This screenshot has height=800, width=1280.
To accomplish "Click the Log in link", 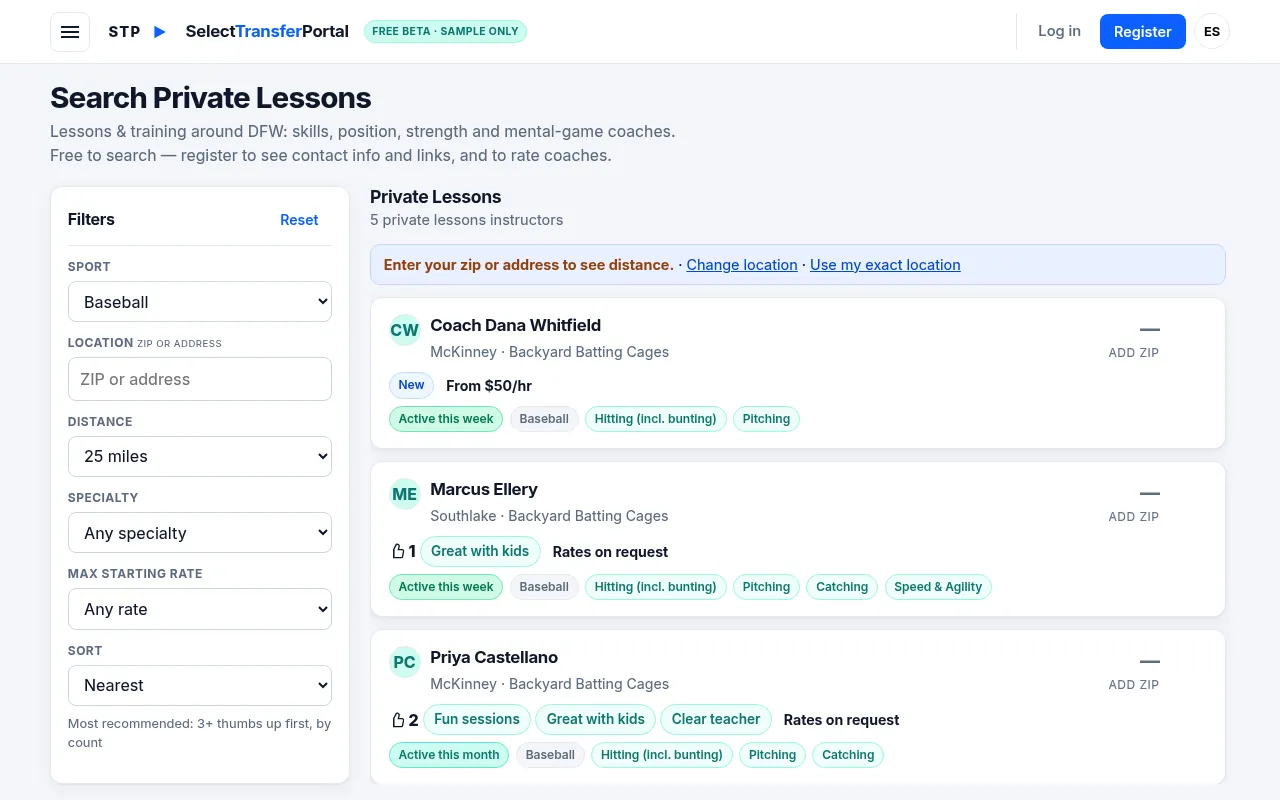I will click(x=1059, y=31).
